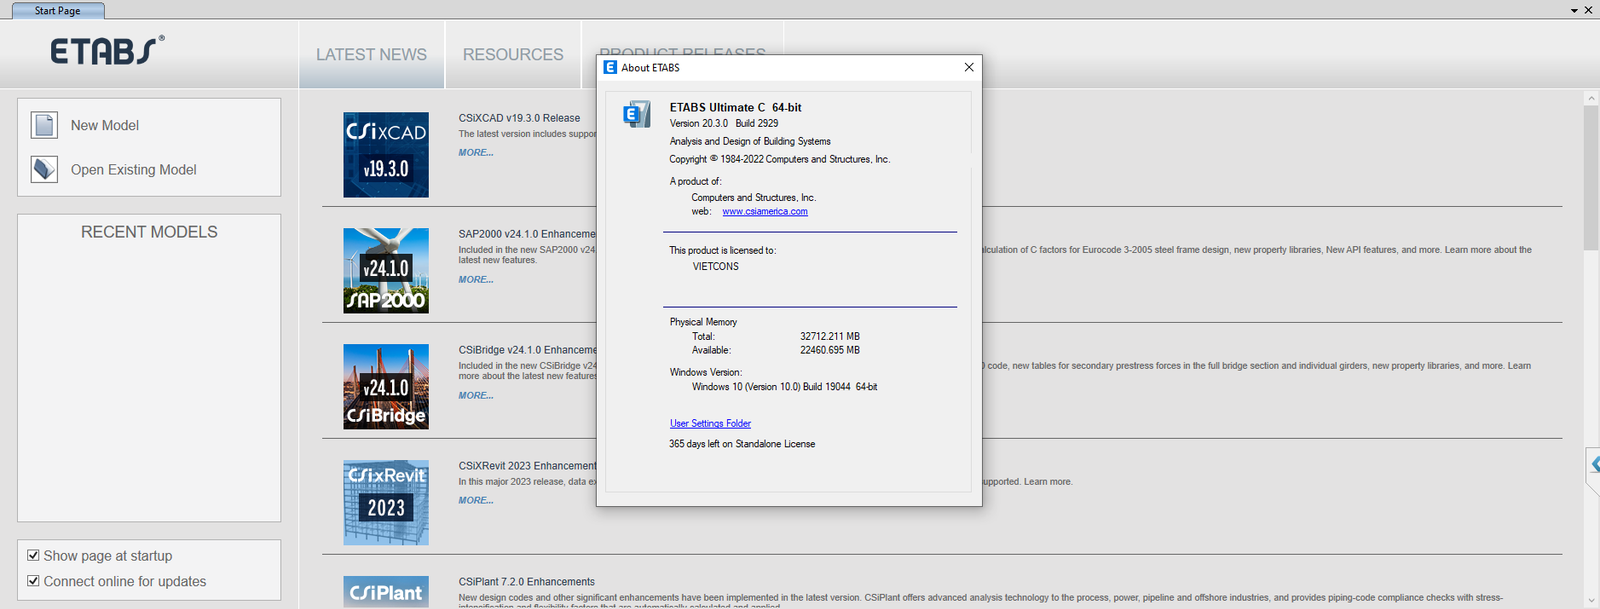Image resolution: width=1600 pixels, height=609 pixels.
Task: Click the ETABS icon in About dialog title bar
Action: (x=610, y=67)
